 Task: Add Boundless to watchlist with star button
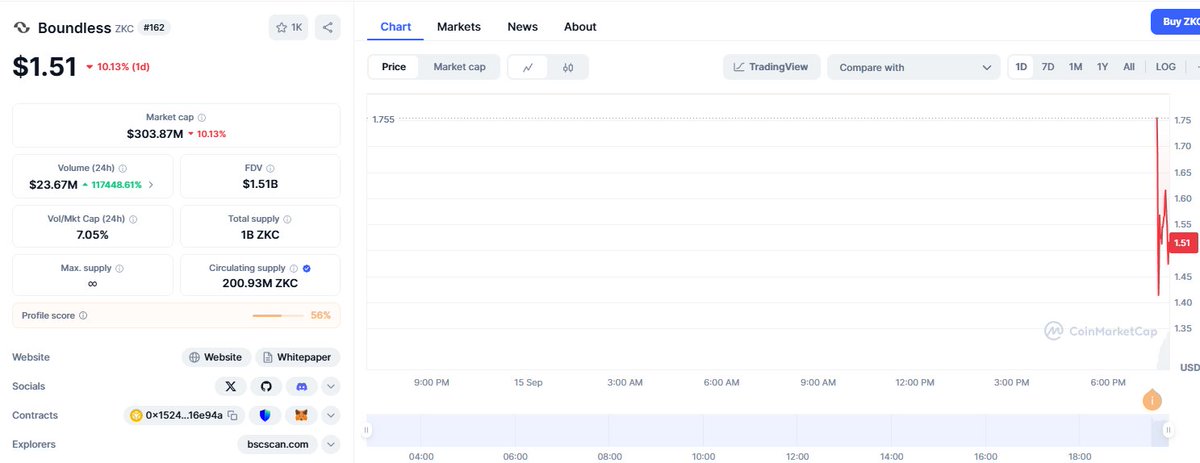[x=288, y=27]
